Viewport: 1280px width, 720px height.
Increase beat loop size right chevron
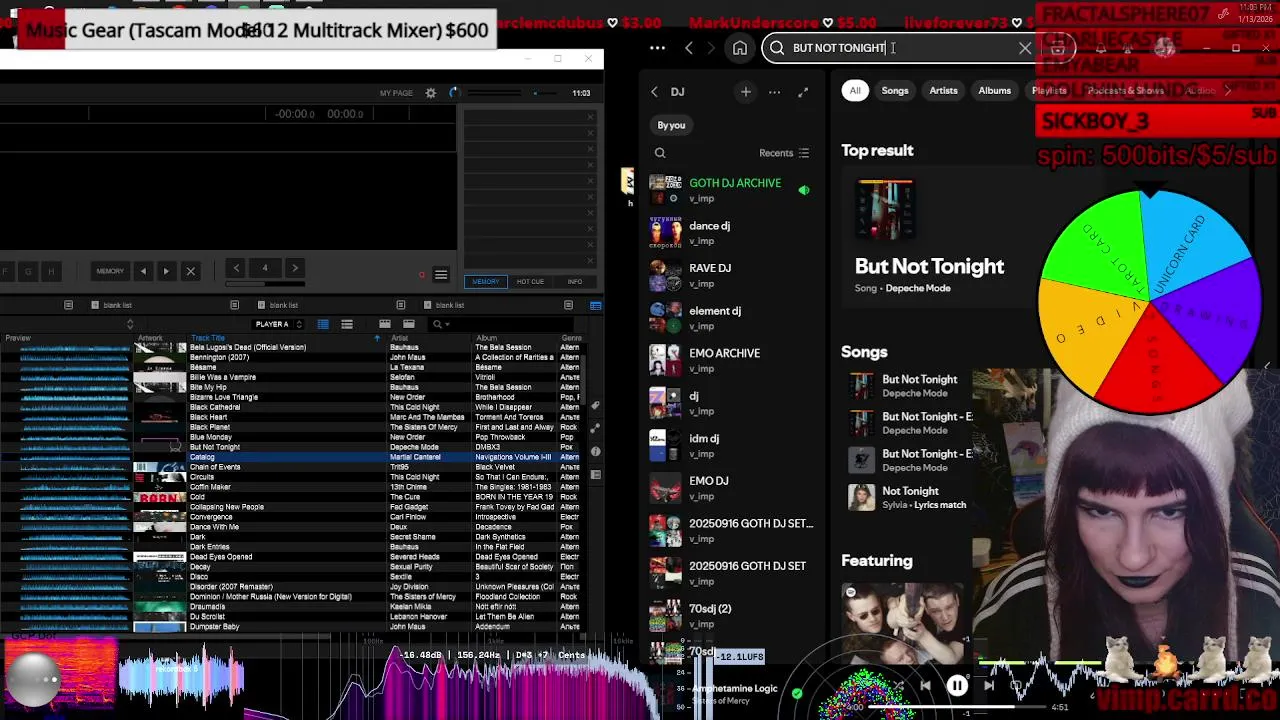294,268
